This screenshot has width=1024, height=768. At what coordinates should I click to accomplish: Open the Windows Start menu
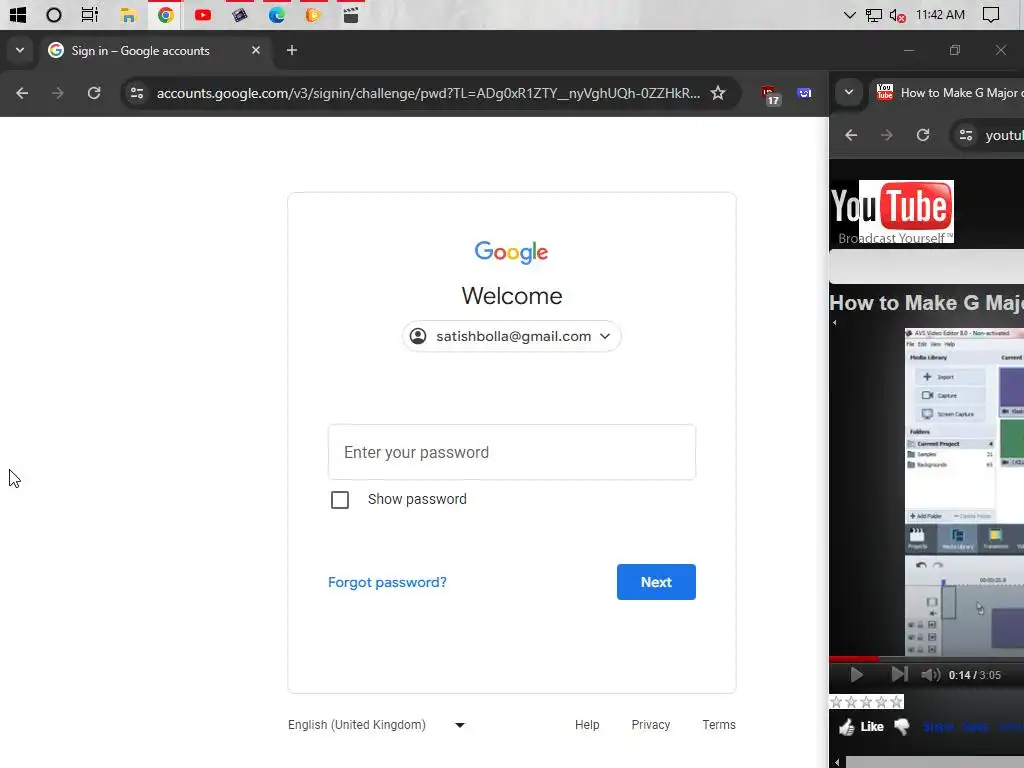[18, 14]
